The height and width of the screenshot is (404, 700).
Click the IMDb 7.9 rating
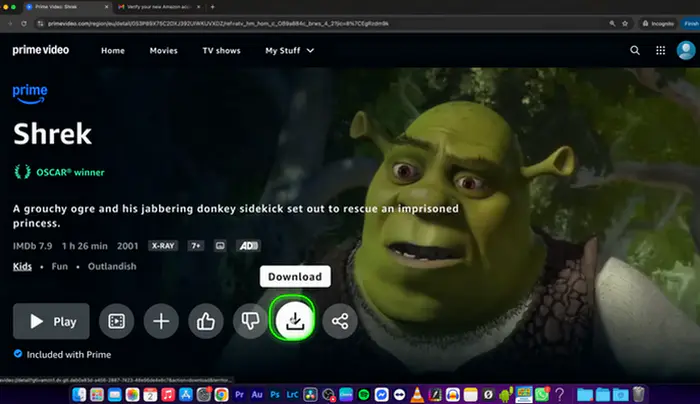tap(33, 246)
